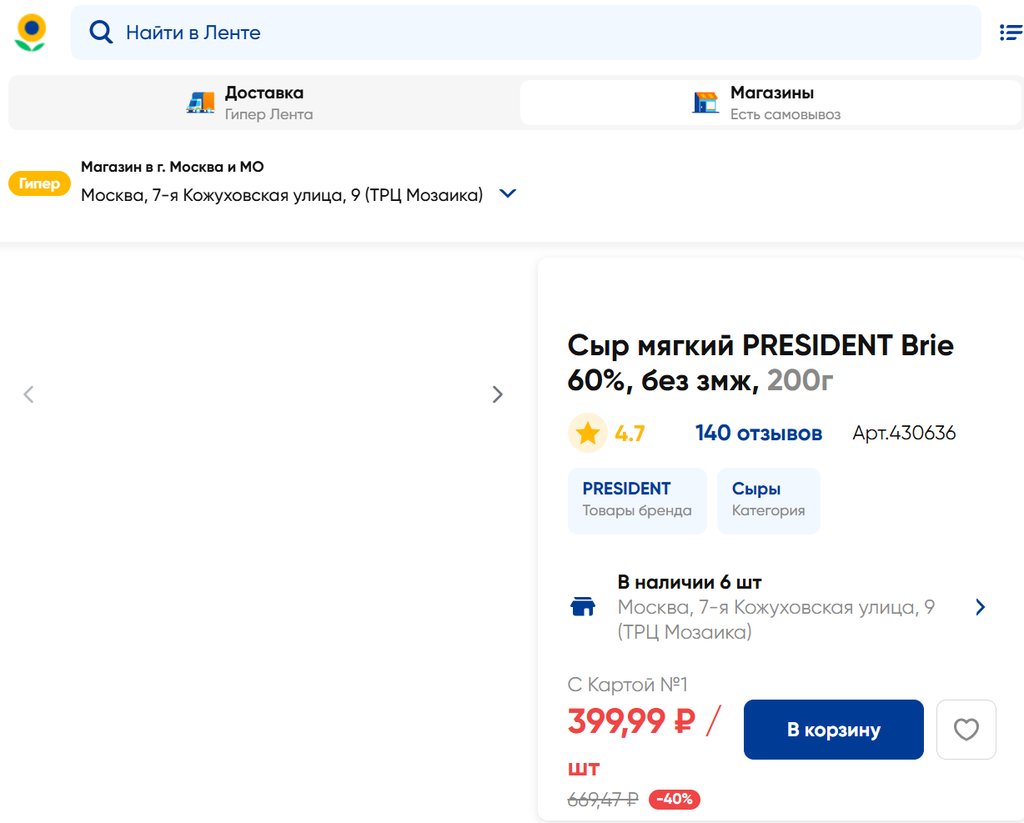This screenshot has height=823, width=1024.
Task: Show next product image
Action: point(497,394)
